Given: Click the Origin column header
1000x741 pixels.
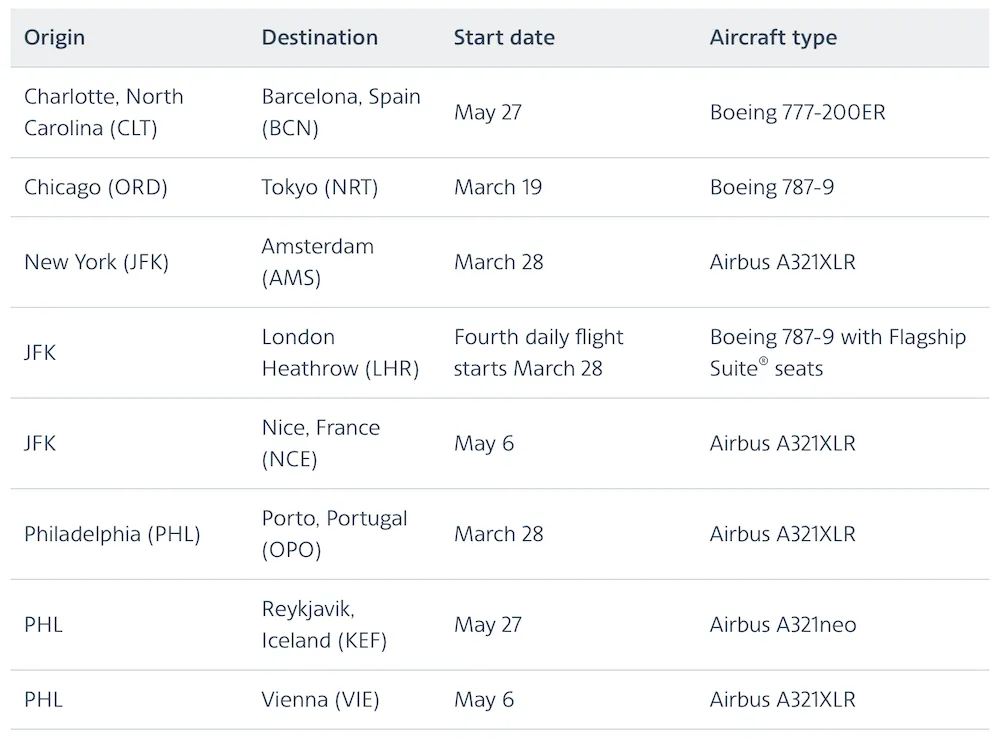Looking at the screenshot, I should (54, 37).
